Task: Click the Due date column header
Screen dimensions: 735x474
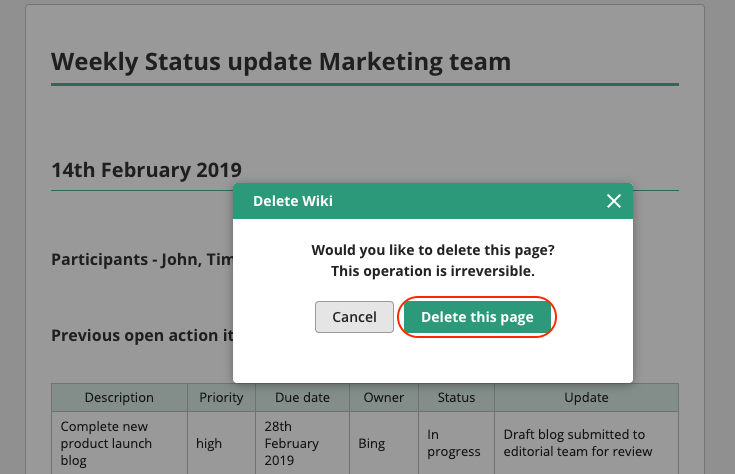Action: tap(301, 397)
